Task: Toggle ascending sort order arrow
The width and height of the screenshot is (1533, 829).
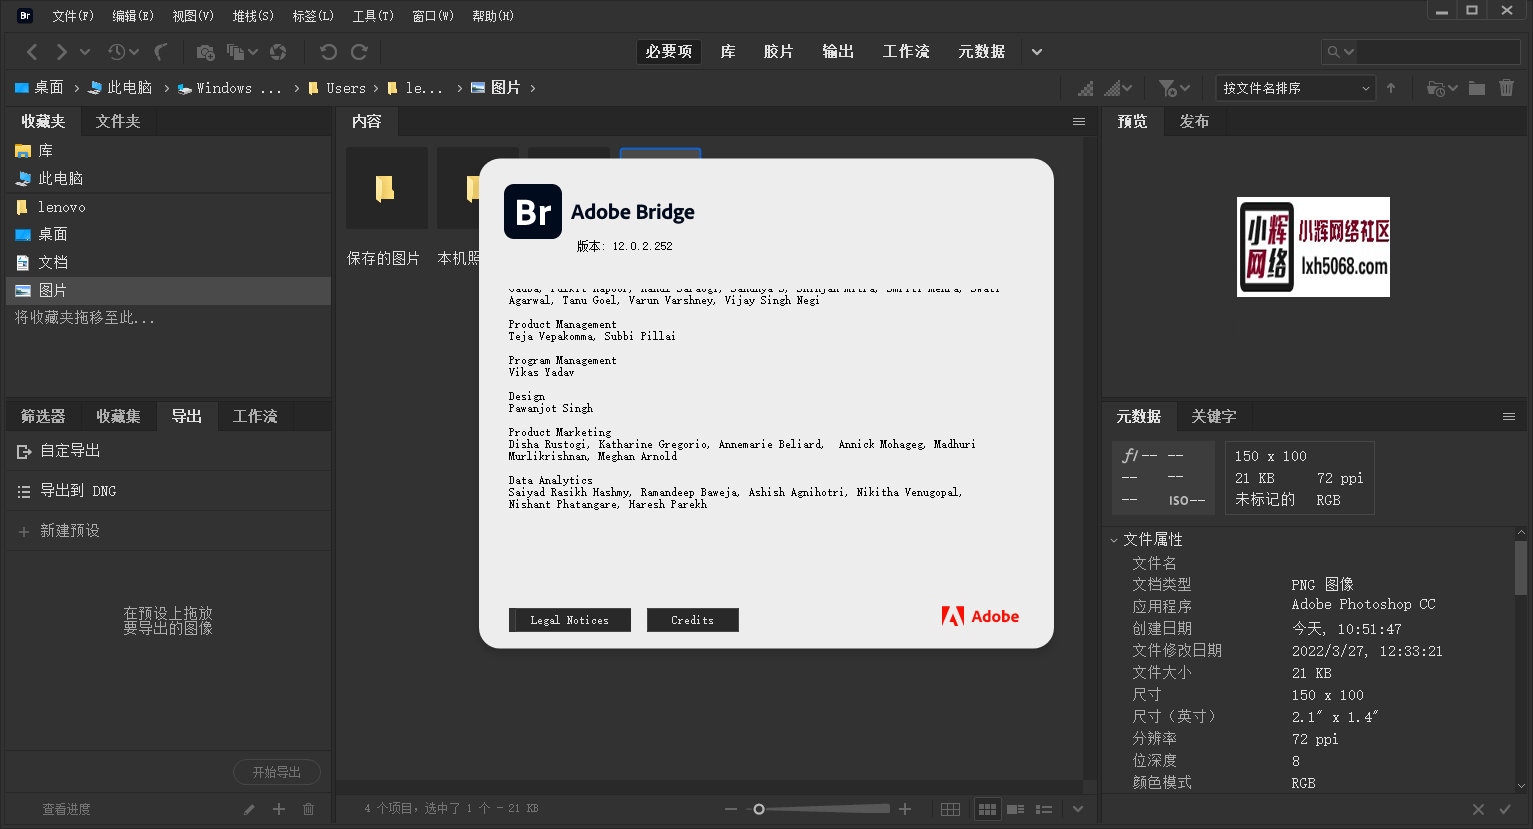Action: (x=1391, y=88)
